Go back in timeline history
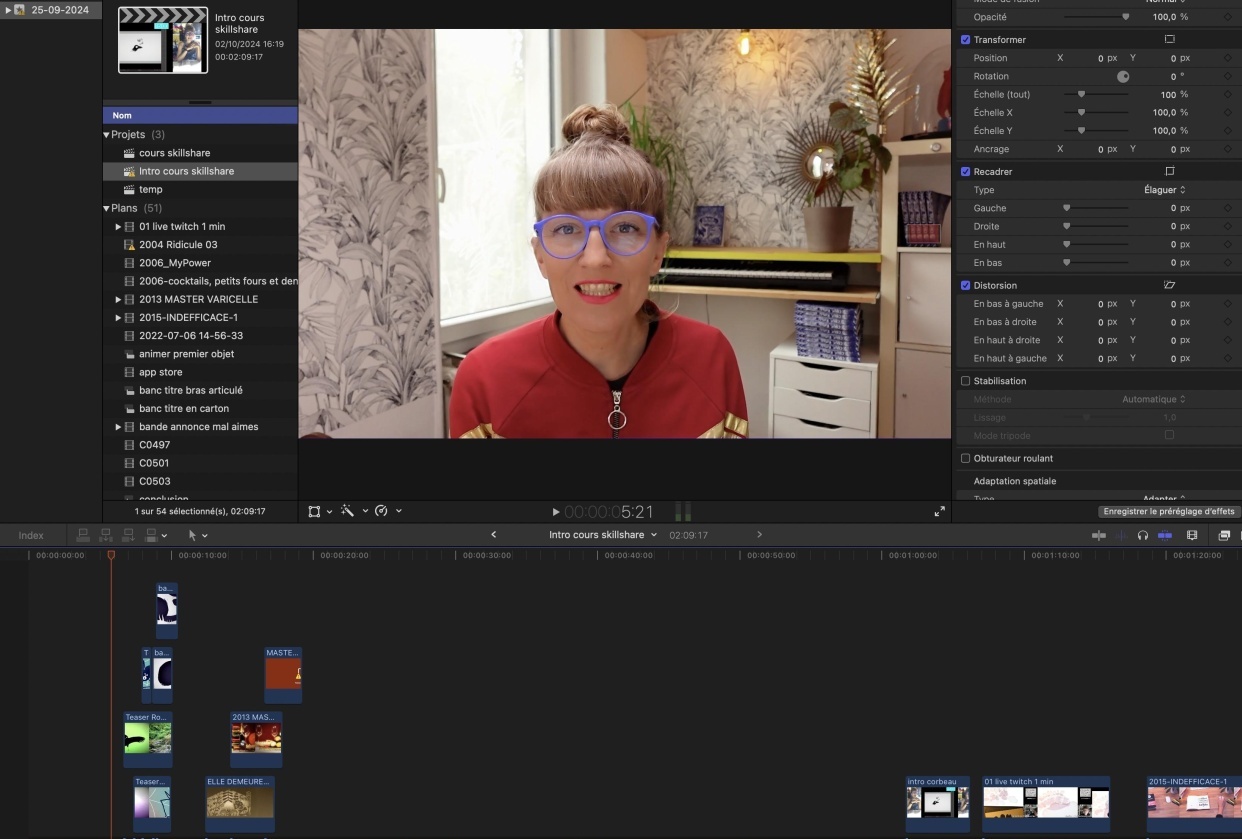The width and height of the screenshot is (1242, 839). point(493,535)
